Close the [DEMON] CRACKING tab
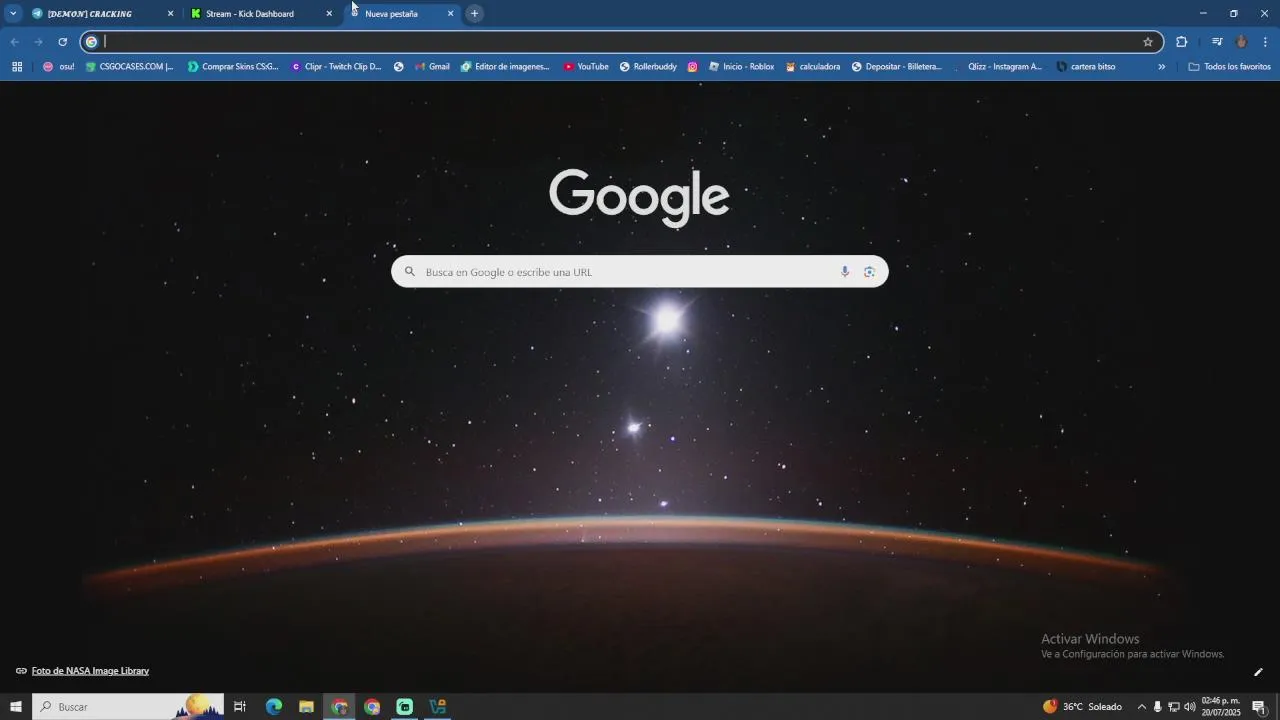The image size is (1280, 720). (x=170, y=14)
